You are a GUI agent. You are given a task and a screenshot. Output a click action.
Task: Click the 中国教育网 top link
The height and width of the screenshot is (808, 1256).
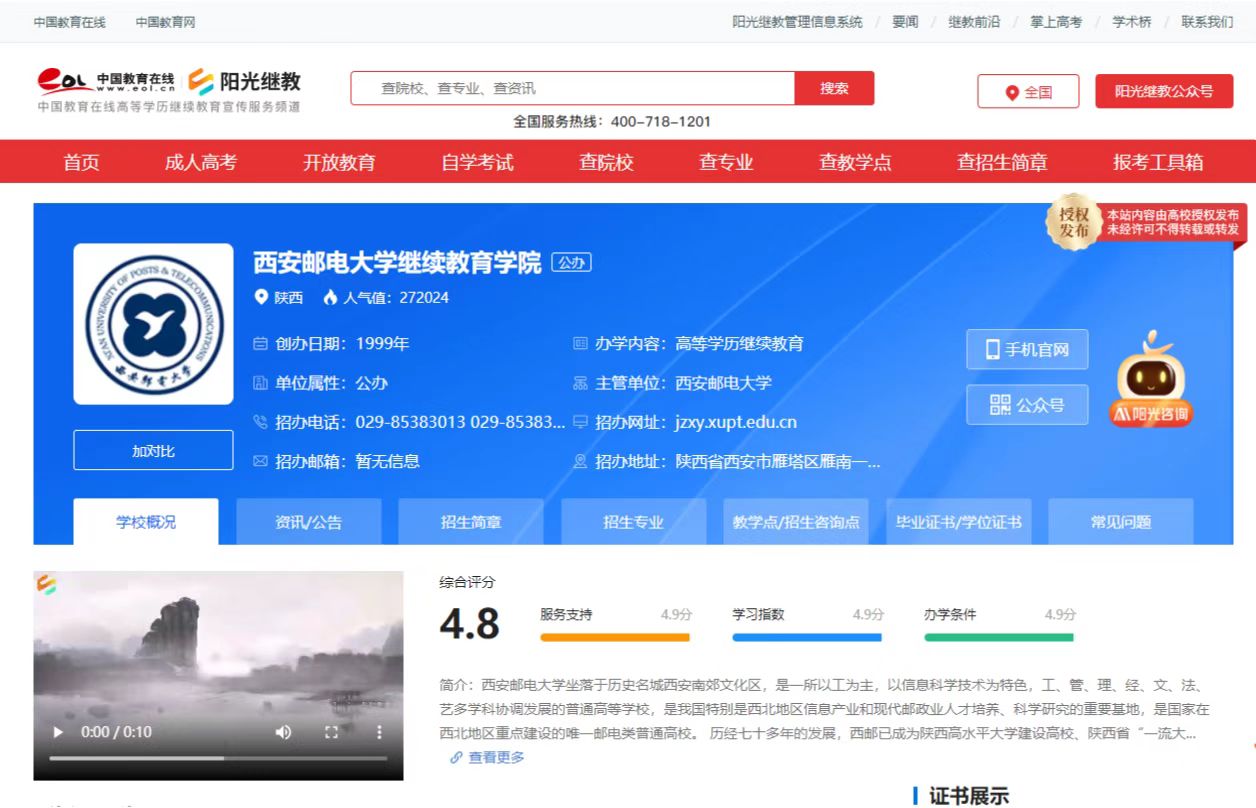point(165,22)
